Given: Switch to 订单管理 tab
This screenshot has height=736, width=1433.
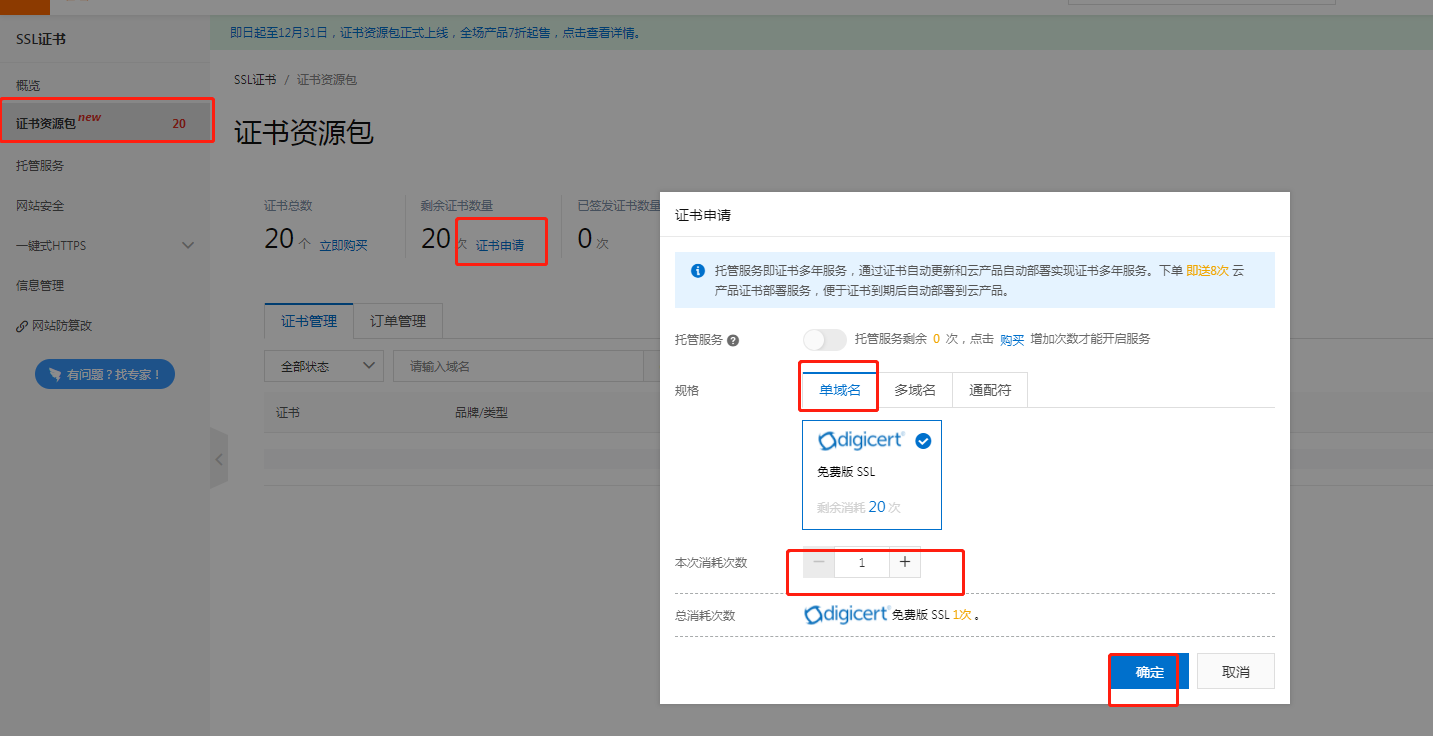Looking at the screenshot, I should [x=398, y=322].
